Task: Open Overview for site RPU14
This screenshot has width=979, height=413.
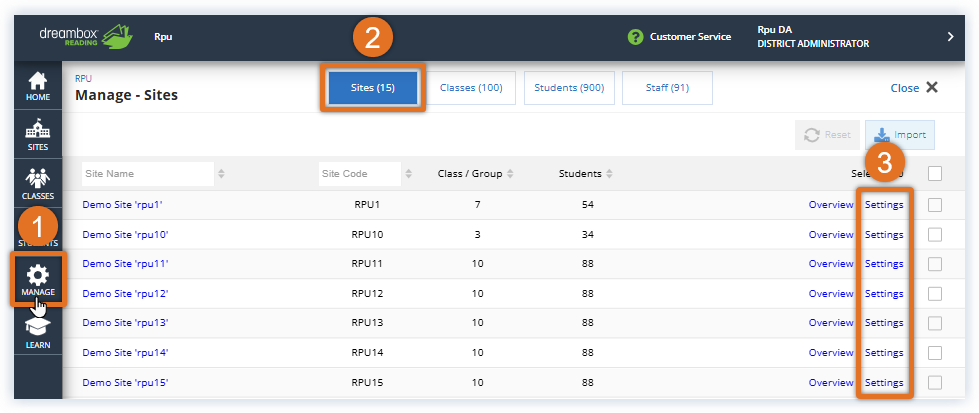Action: click(x=831, y=352)
